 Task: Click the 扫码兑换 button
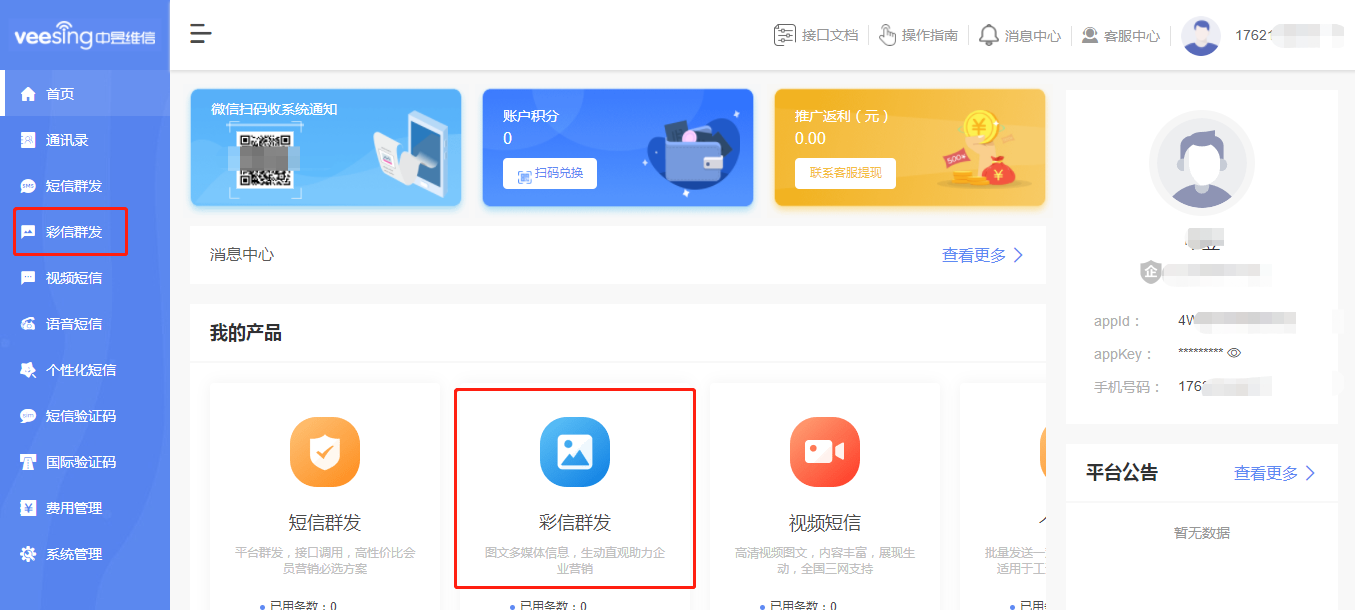[549, 173]
